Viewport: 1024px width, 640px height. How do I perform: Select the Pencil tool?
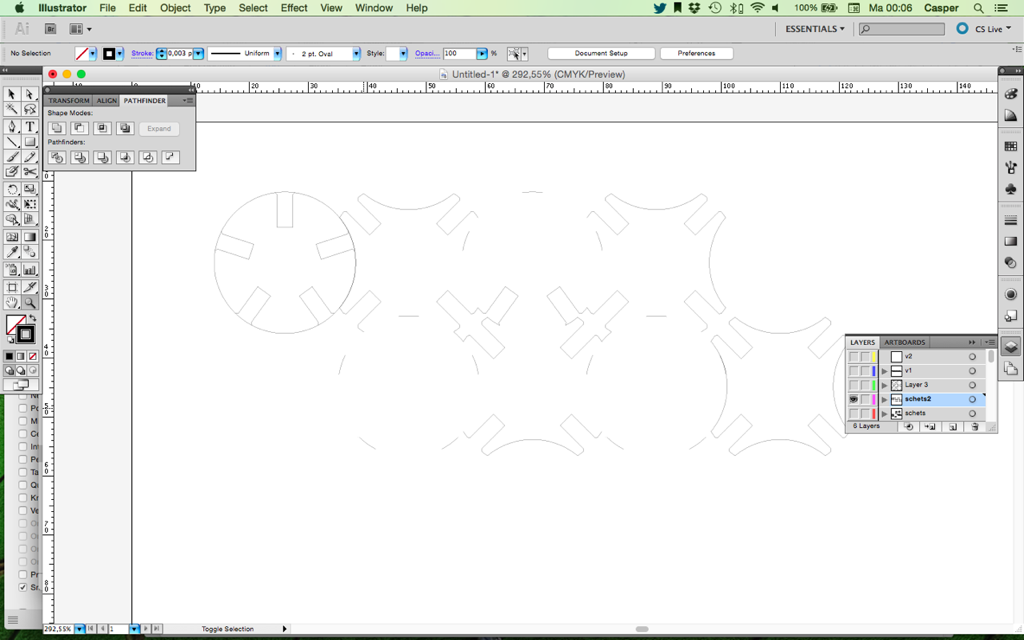(29, 157)
